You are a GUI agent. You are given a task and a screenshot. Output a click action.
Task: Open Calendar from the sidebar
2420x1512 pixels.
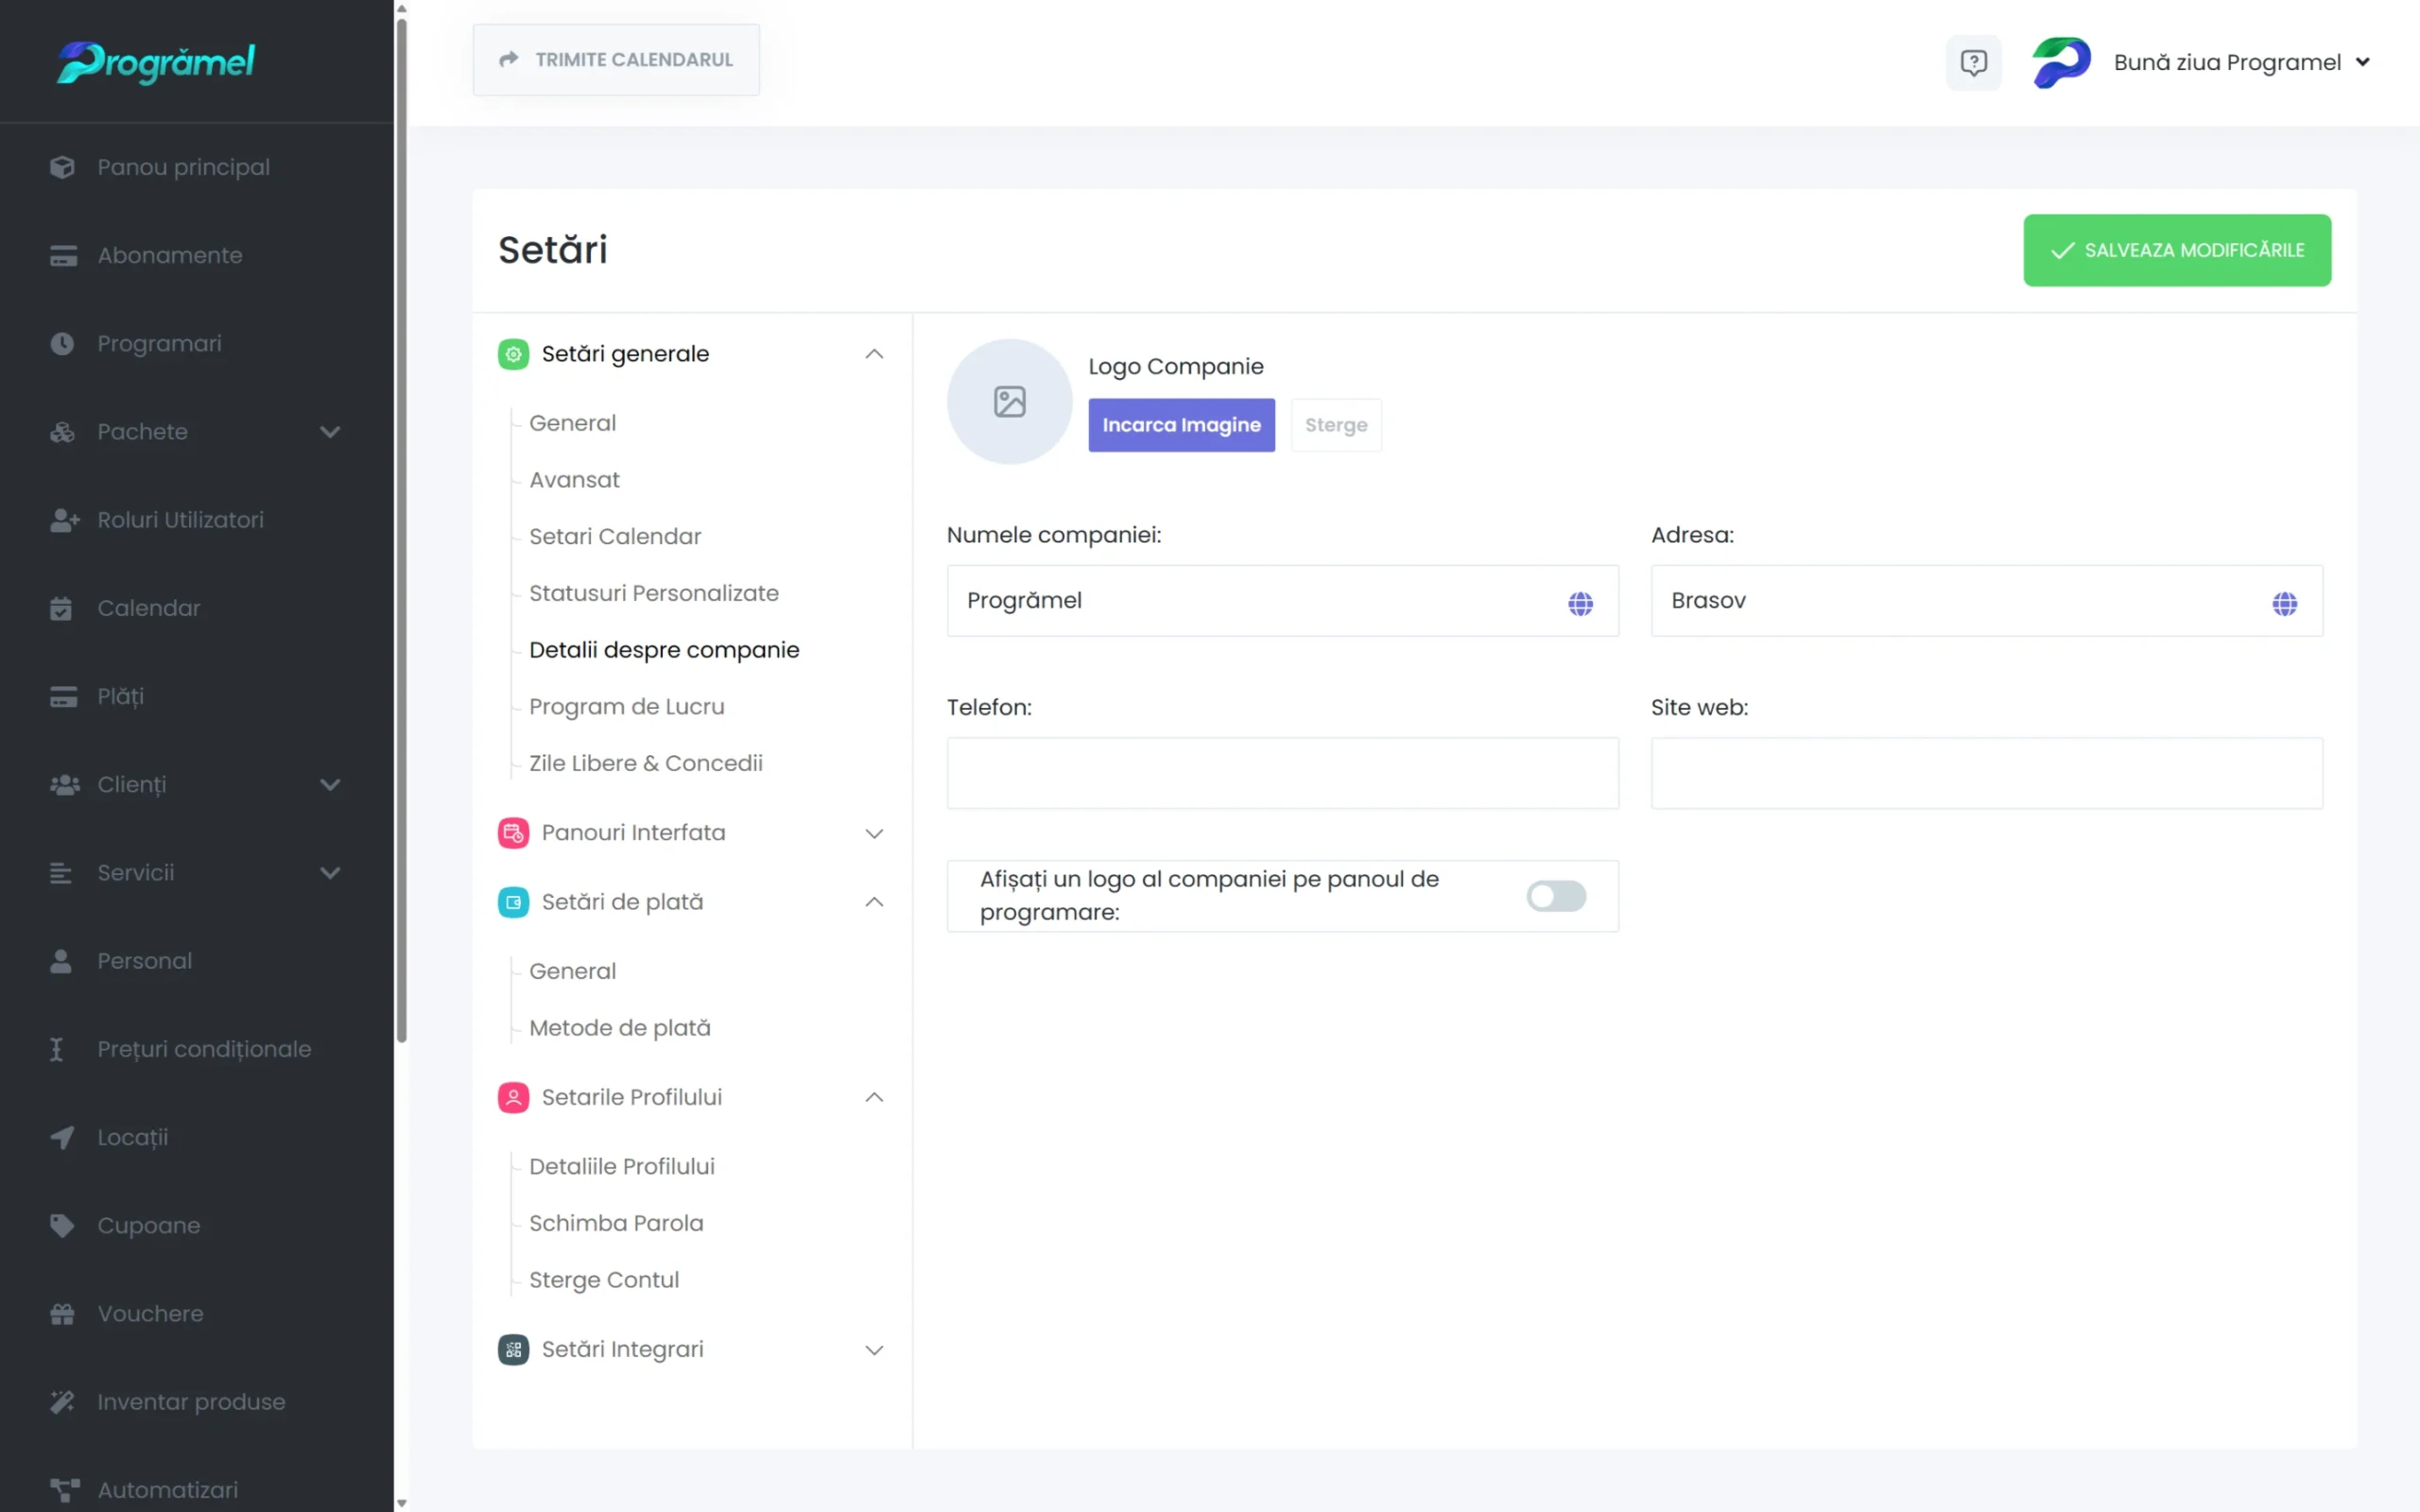coord(148,608)
